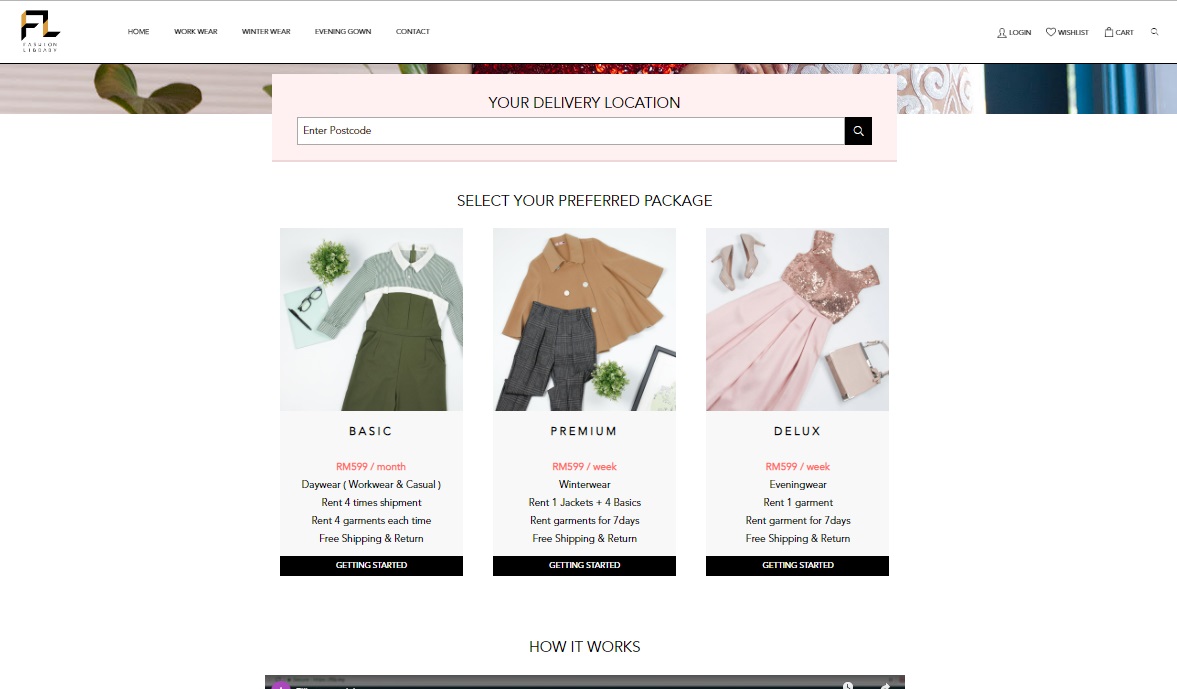1177x689 pixels.
Task: Click Getting Started under Basic package
Action: [x=371, y=566]
